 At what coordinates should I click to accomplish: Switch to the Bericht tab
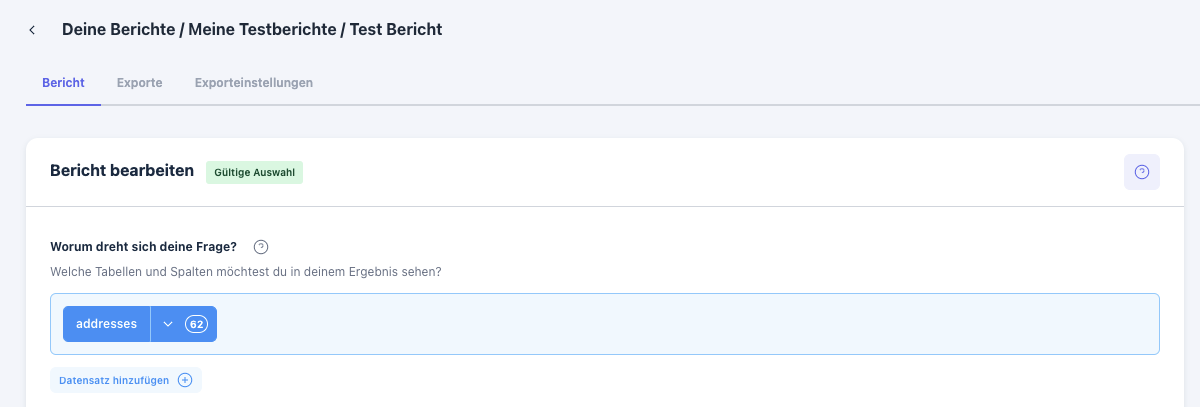63,83
